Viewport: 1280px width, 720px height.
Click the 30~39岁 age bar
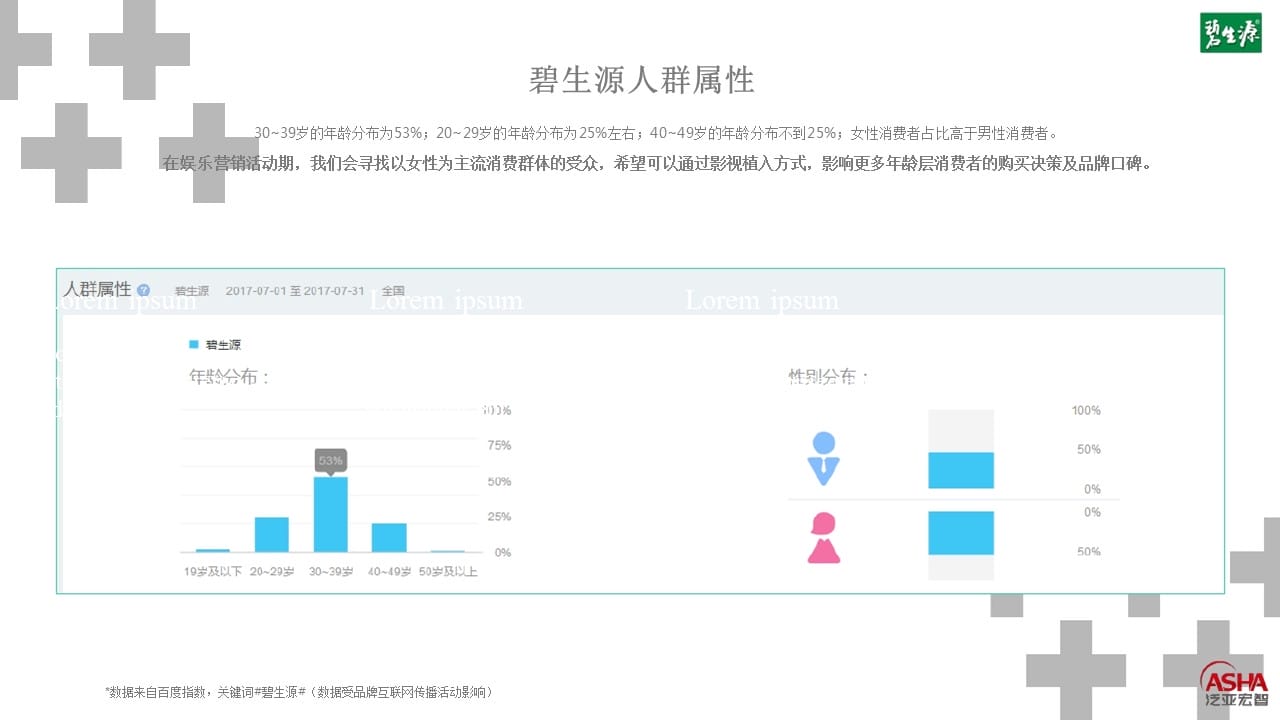331,514
